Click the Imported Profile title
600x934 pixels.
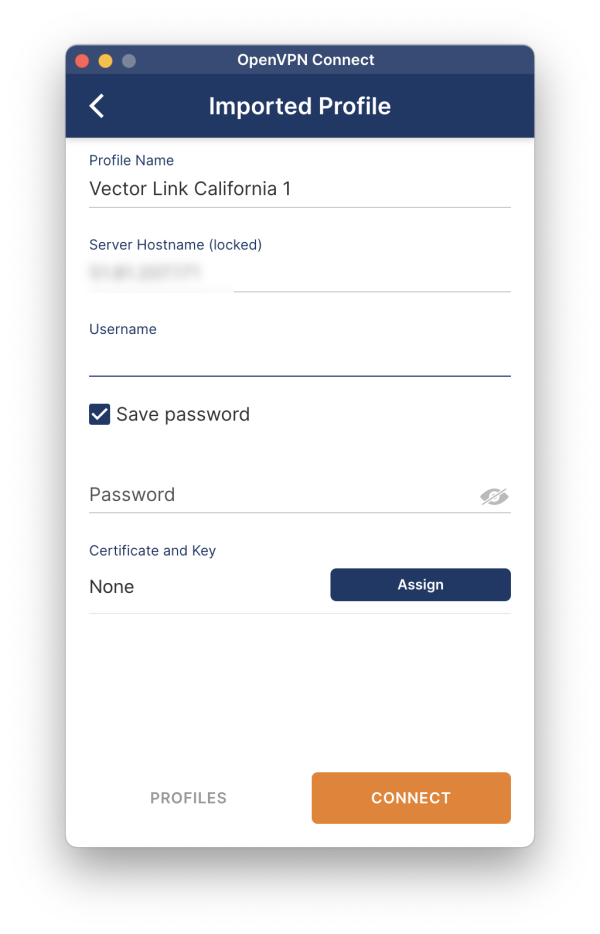click(300, 105)
